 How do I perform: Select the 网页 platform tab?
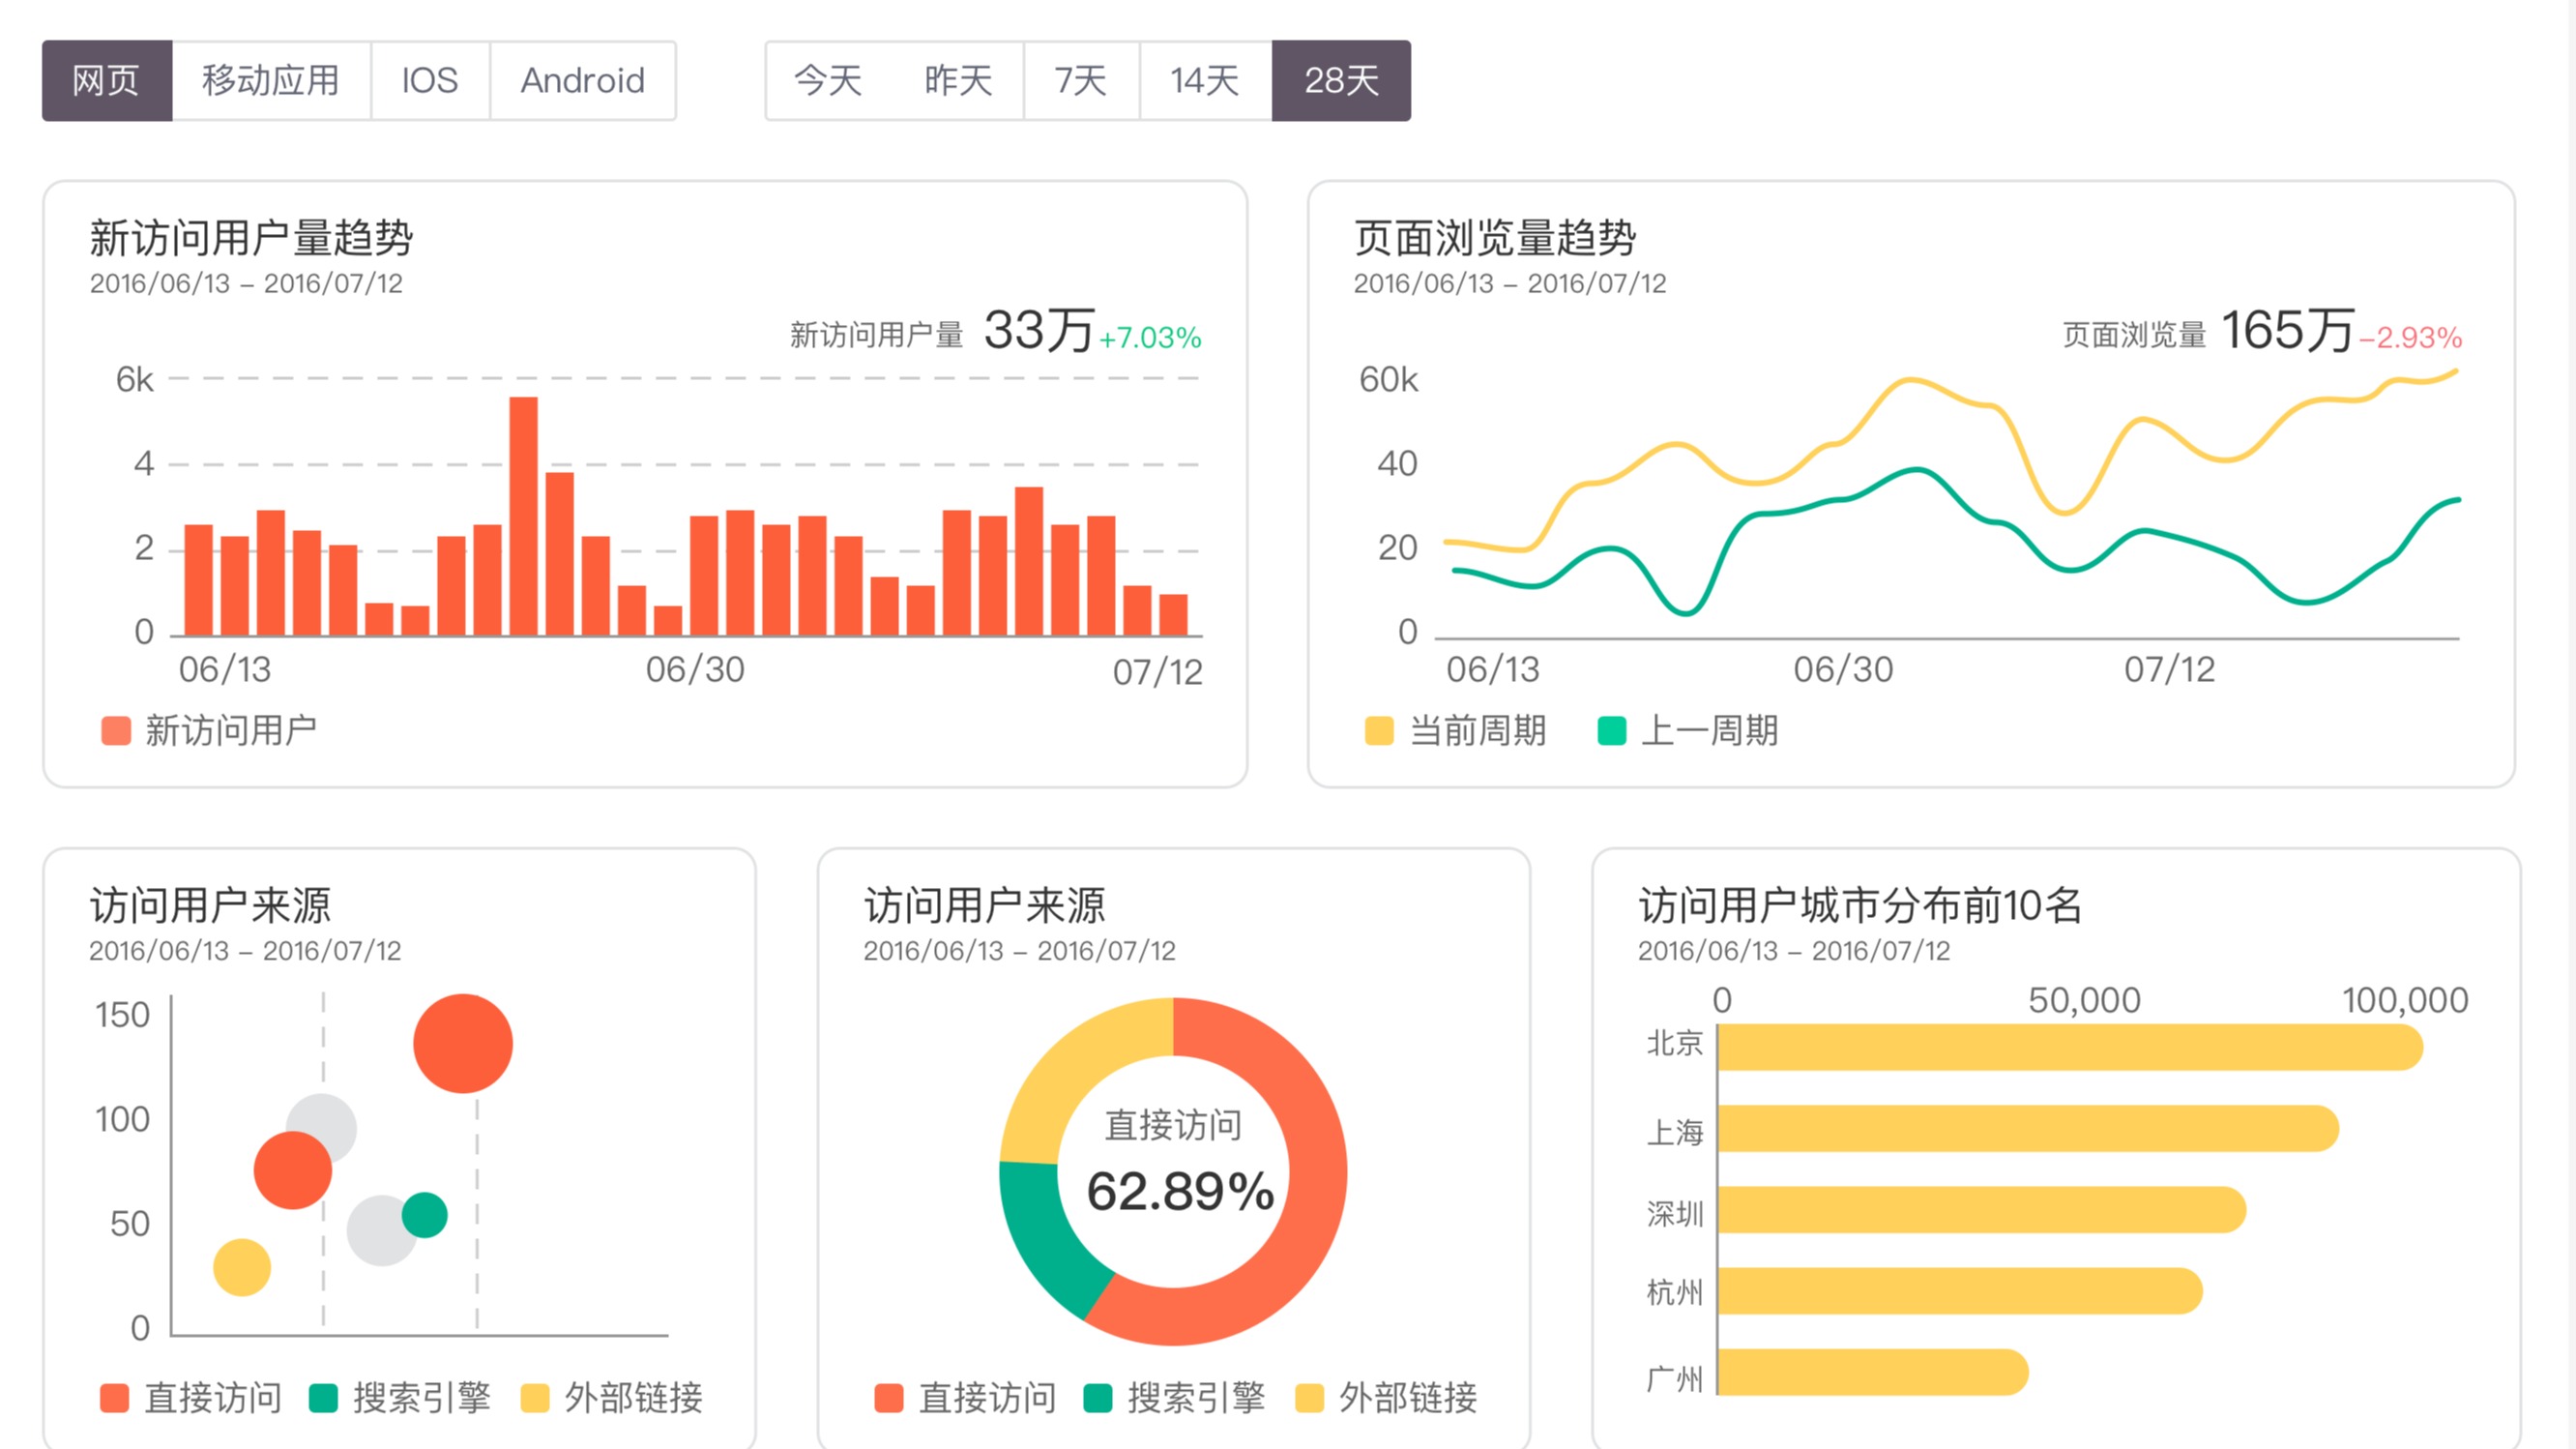106,81
